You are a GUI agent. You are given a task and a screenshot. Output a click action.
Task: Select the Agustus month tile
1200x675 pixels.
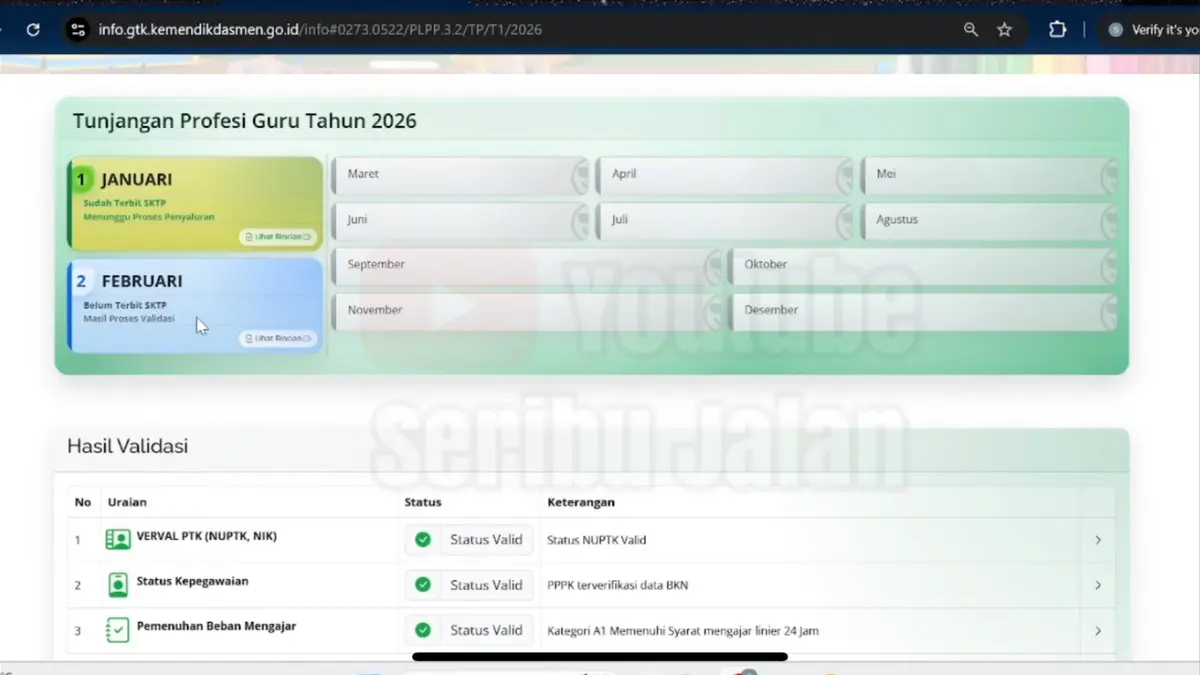point(989,221)
